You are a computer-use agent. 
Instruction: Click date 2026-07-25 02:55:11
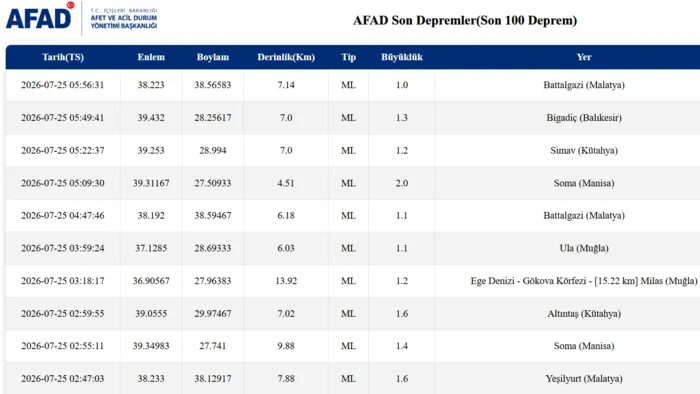tap(62, 346)
